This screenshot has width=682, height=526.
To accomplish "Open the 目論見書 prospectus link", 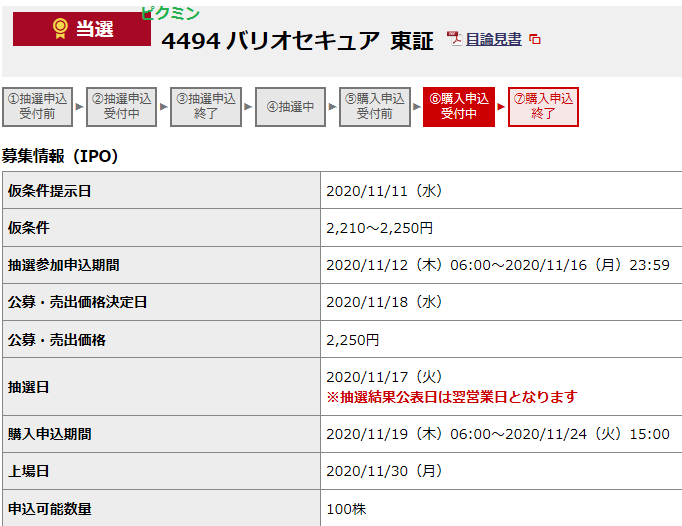I will pyautogui.click(x=493, y=40).
